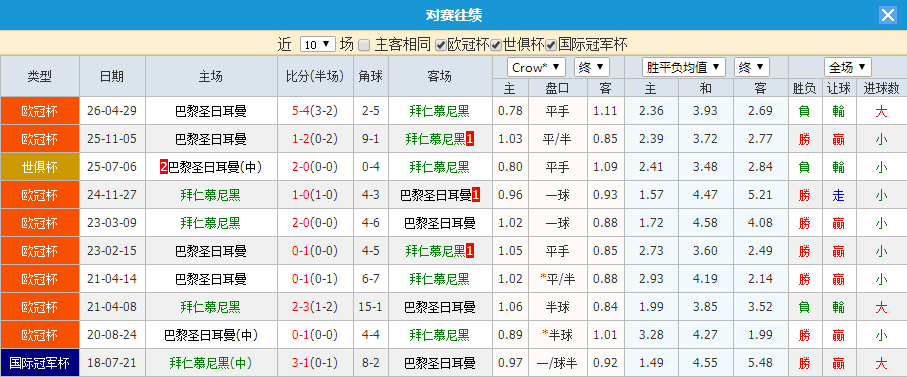
Task: Click 拜仁慕尼黑(中) home team on 18-07-21
Action: tap(211, 363)
